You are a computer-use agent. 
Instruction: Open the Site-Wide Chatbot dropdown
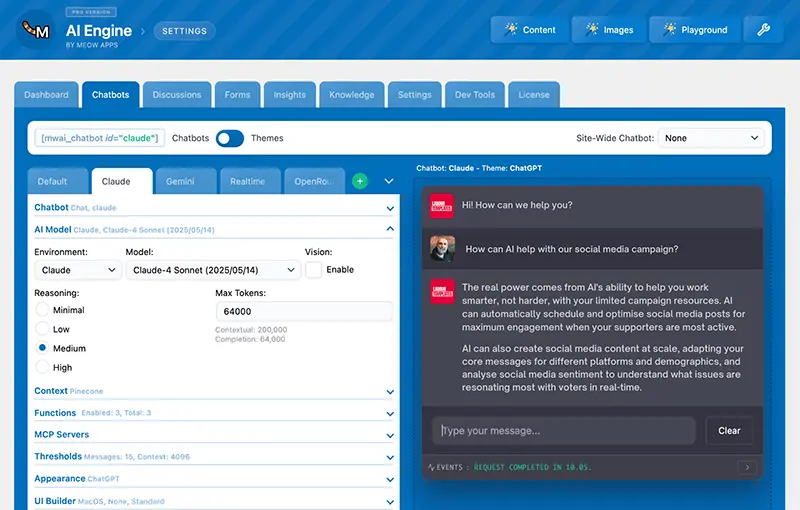point(712,138)
